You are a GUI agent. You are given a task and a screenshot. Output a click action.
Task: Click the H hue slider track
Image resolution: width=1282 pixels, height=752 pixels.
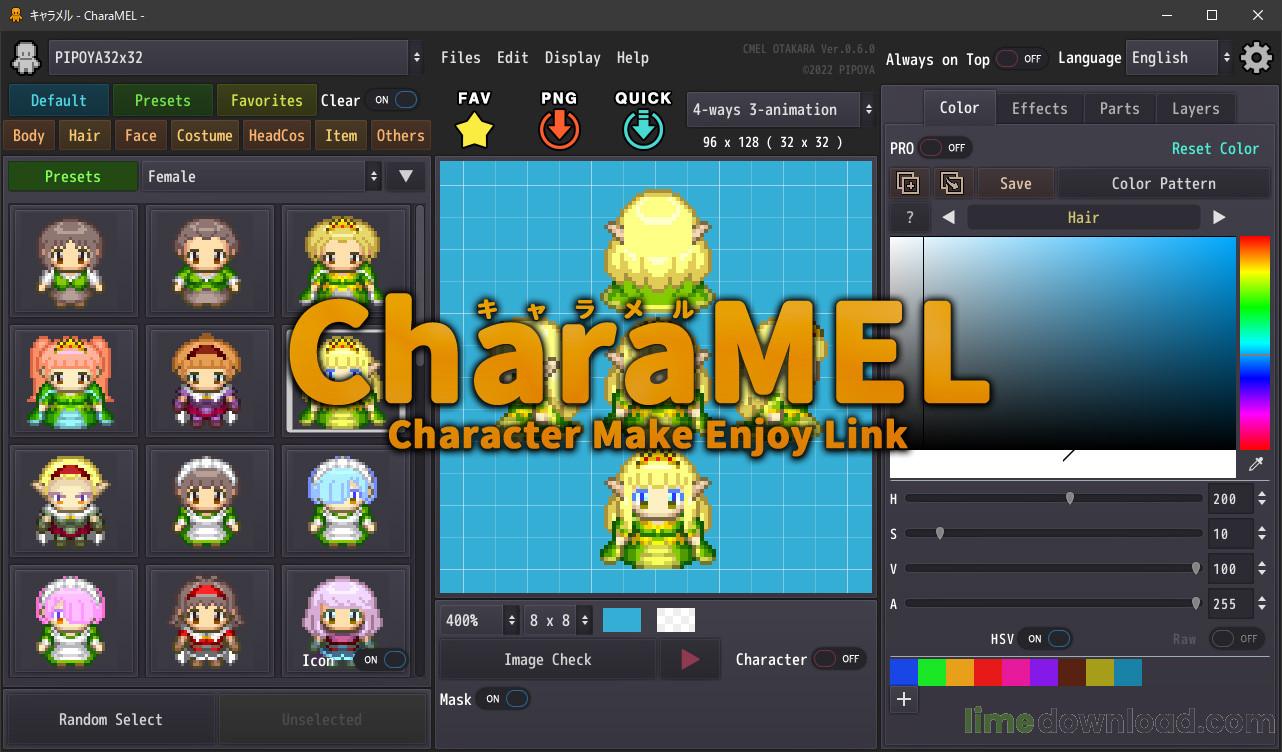point(1053,498)
